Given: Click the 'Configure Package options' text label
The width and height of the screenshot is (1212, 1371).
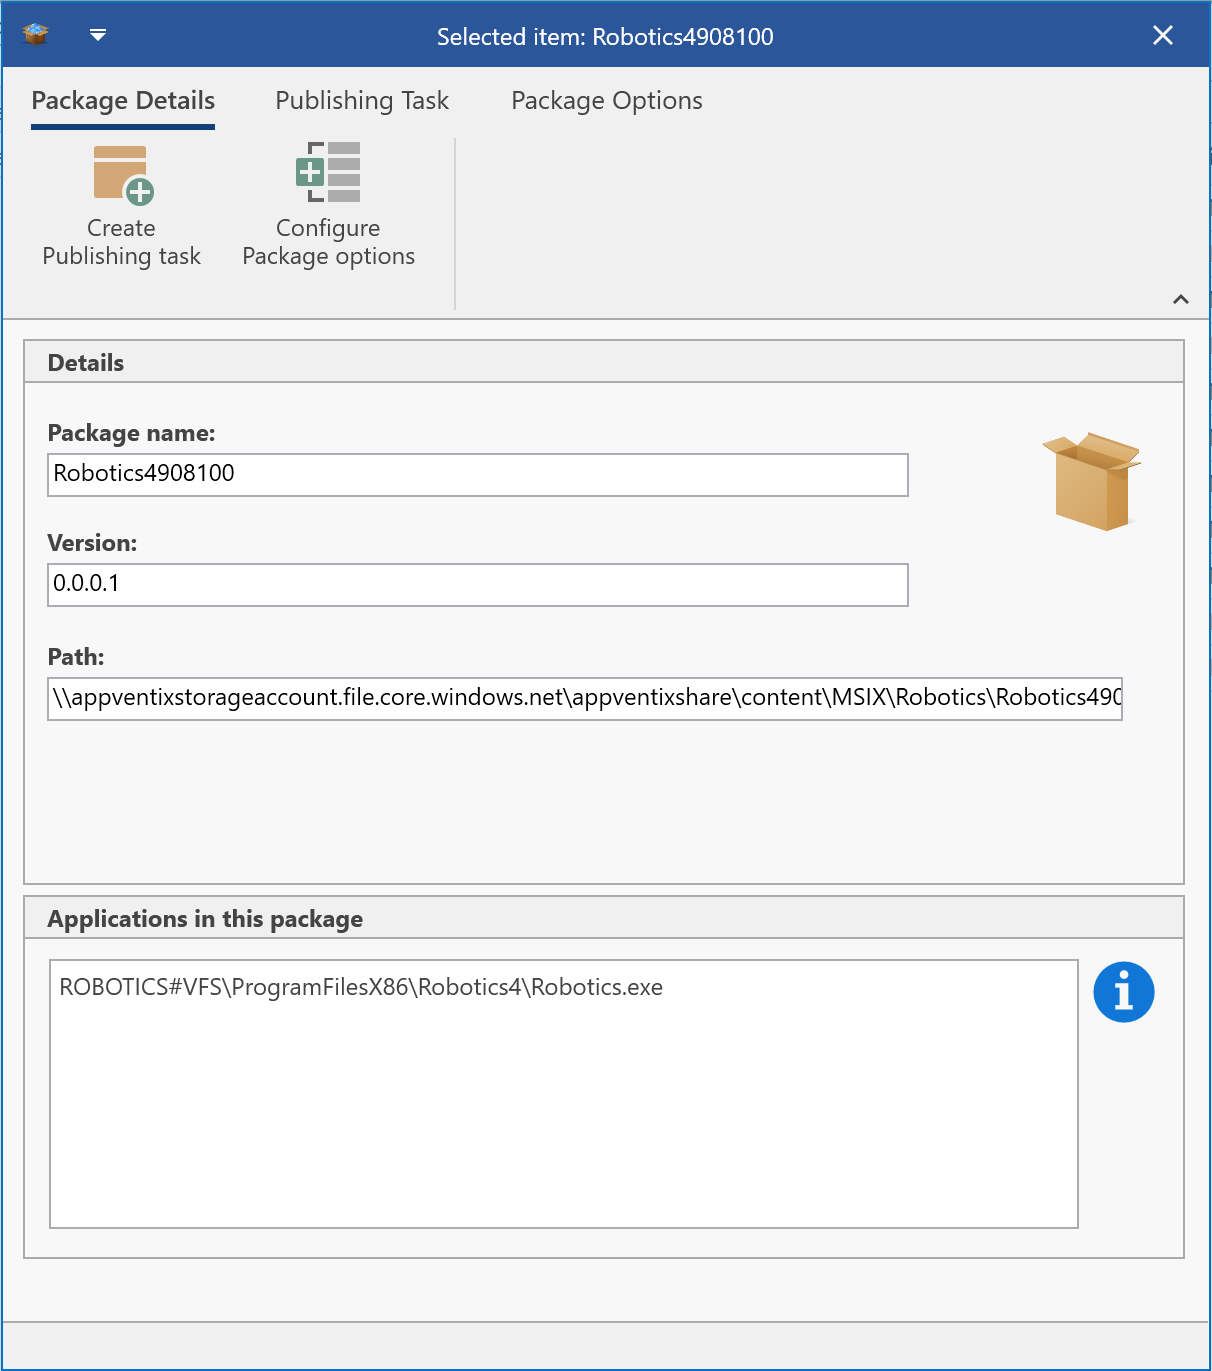Looking at the screenshot, I should pos(328,243).
